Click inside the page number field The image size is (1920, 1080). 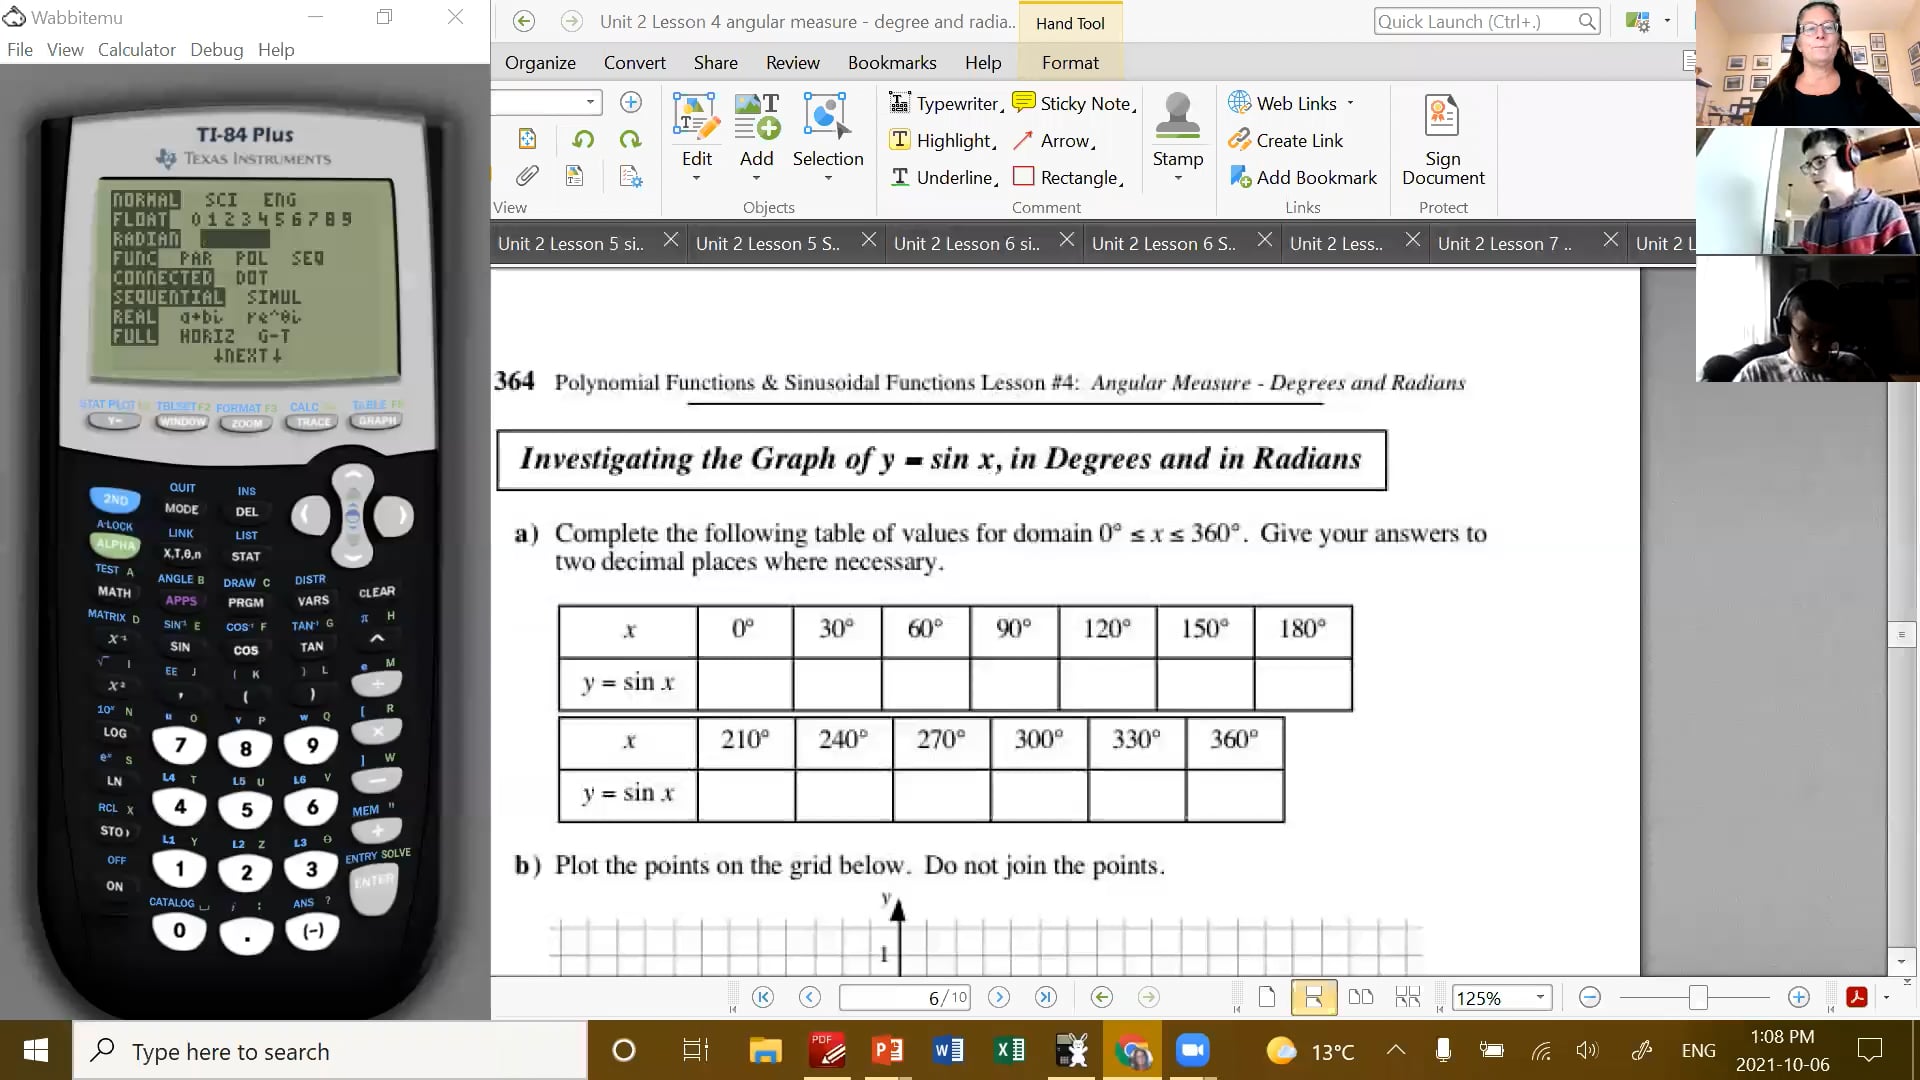tap(900, 997)
